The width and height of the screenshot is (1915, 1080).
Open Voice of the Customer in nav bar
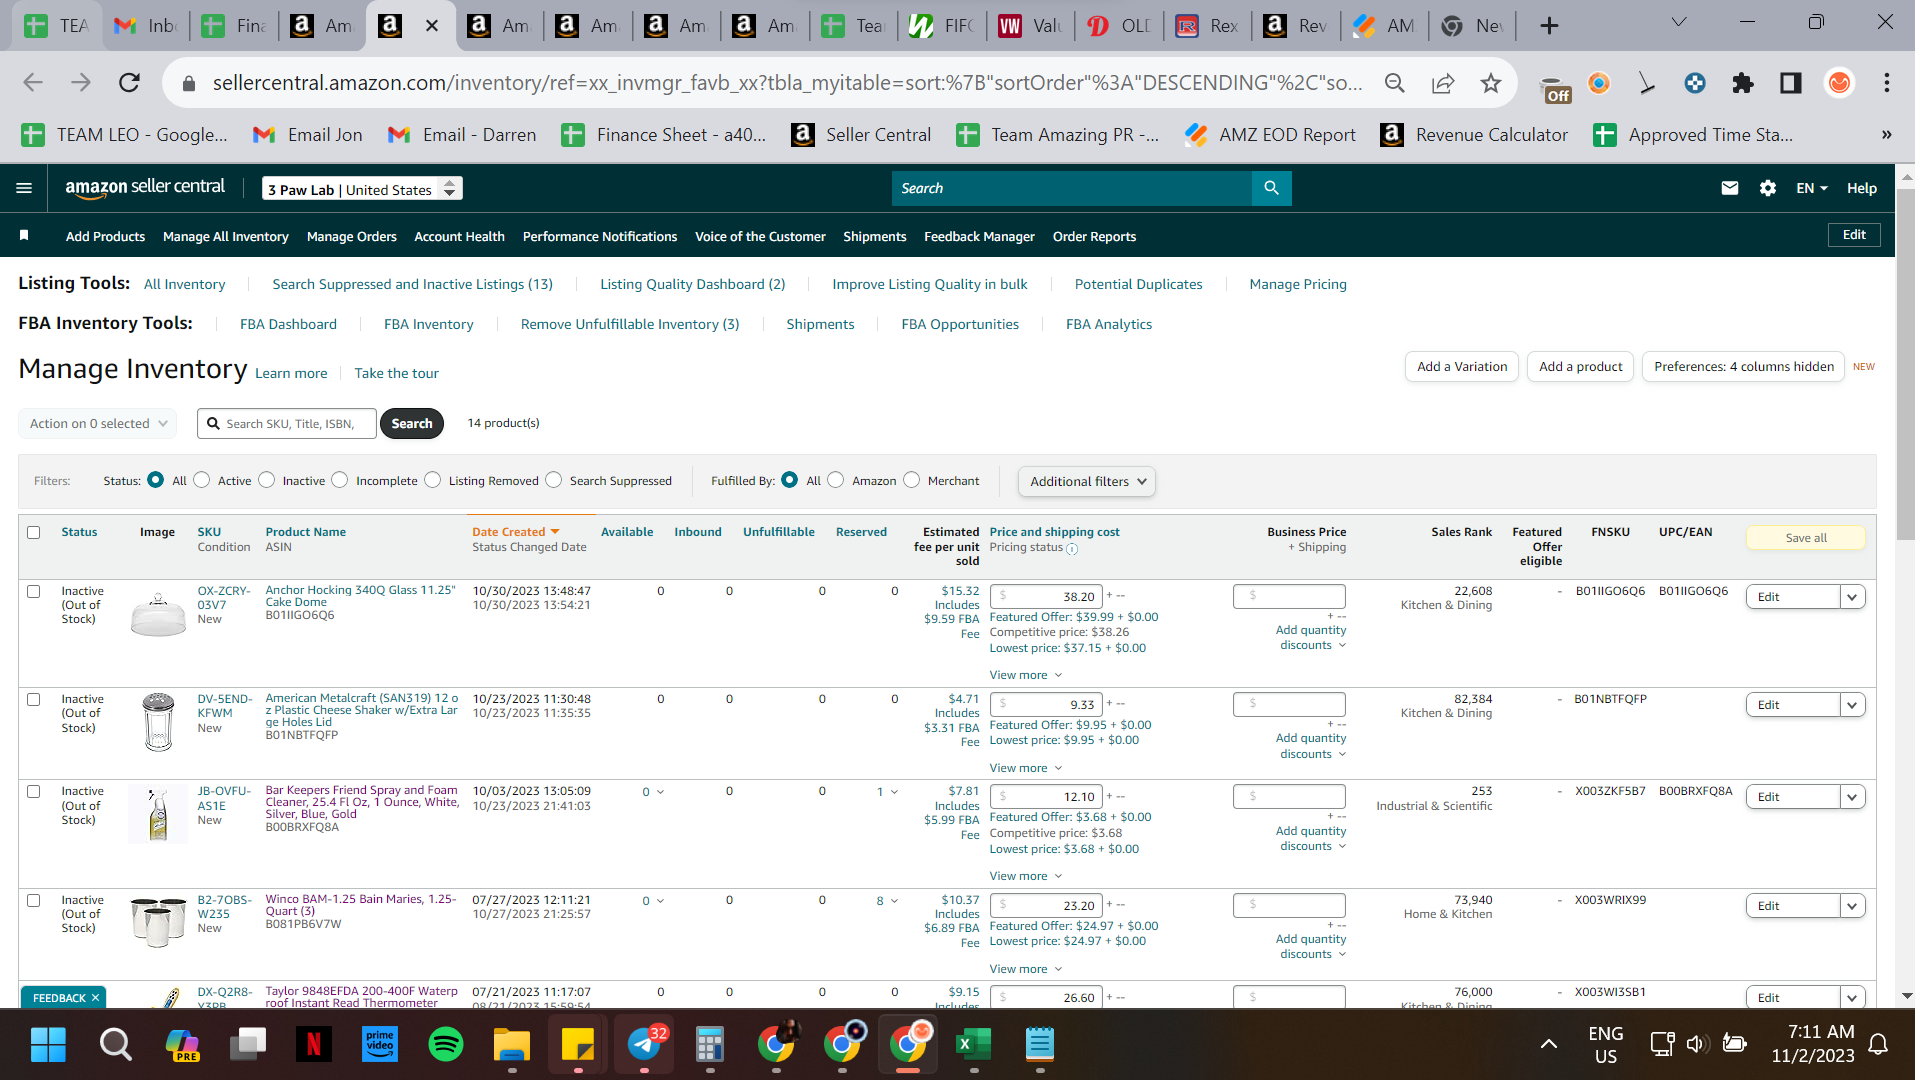click(760, 237)
